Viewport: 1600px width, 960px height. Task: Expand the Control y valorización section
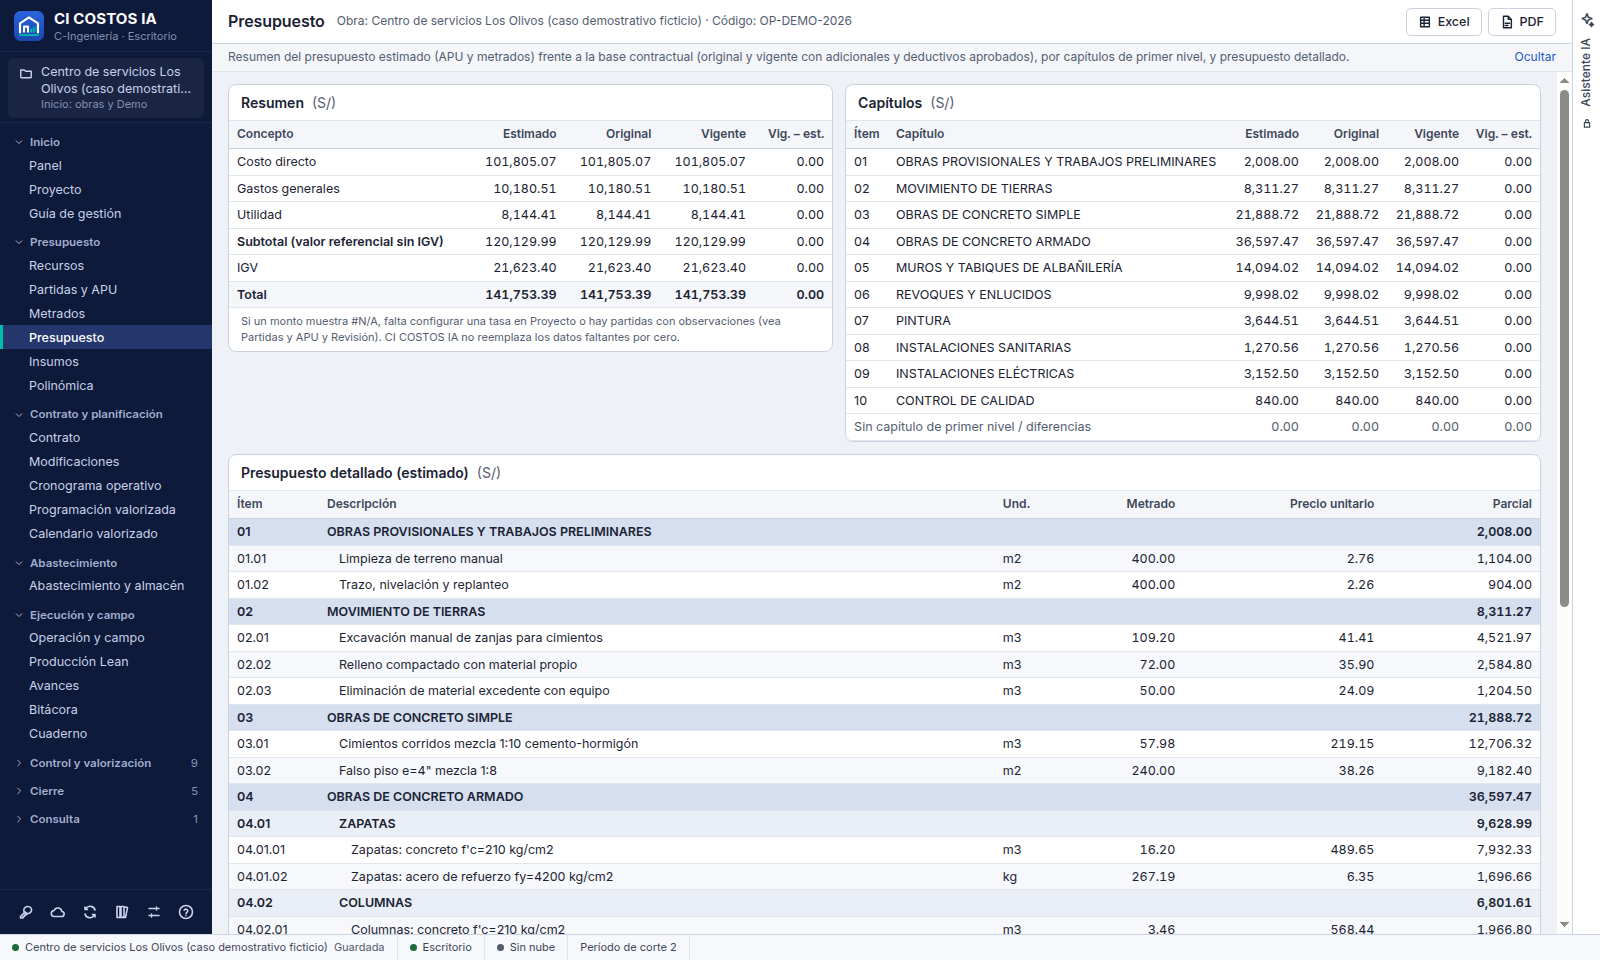pos(106,763)
